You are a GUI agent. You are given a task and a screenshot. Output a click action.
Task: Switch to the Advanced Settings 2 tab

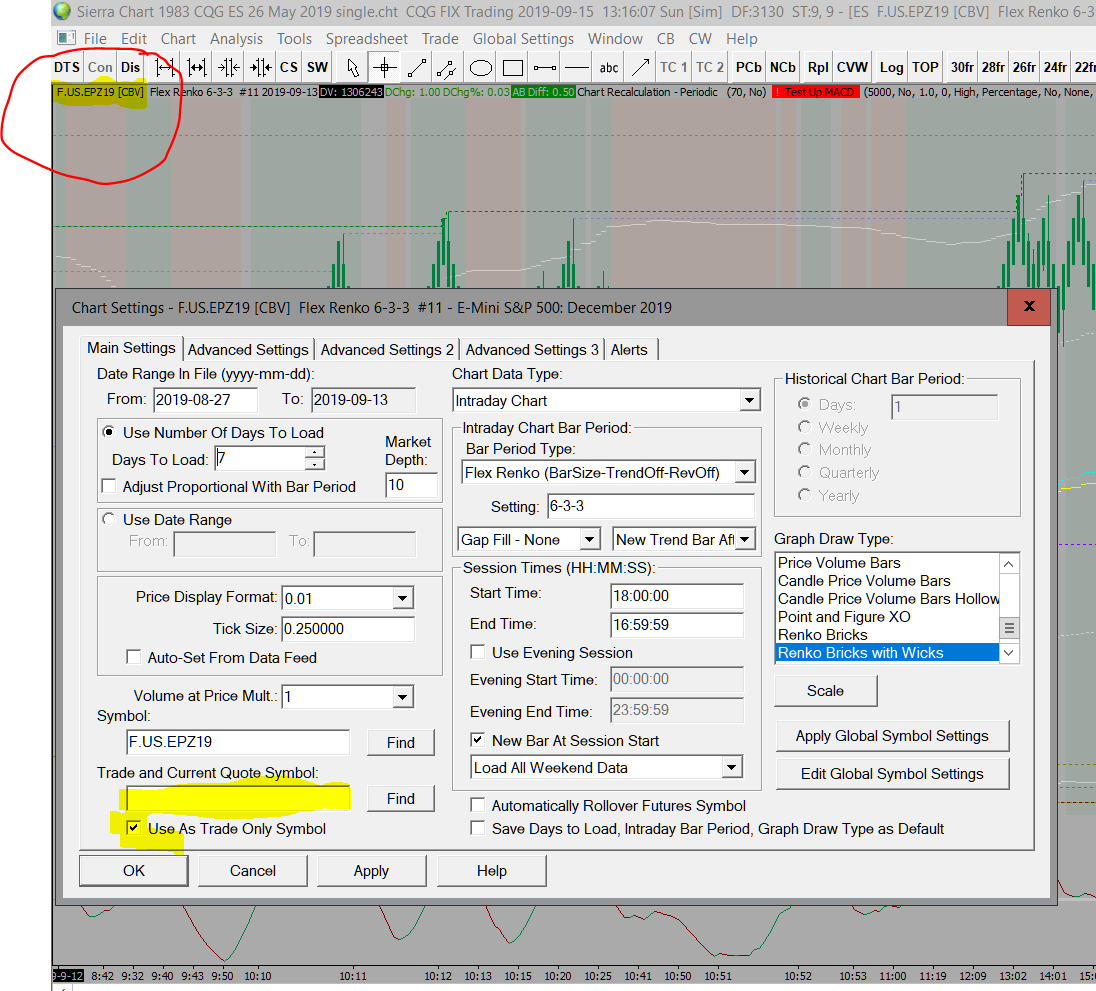(386, 349)
